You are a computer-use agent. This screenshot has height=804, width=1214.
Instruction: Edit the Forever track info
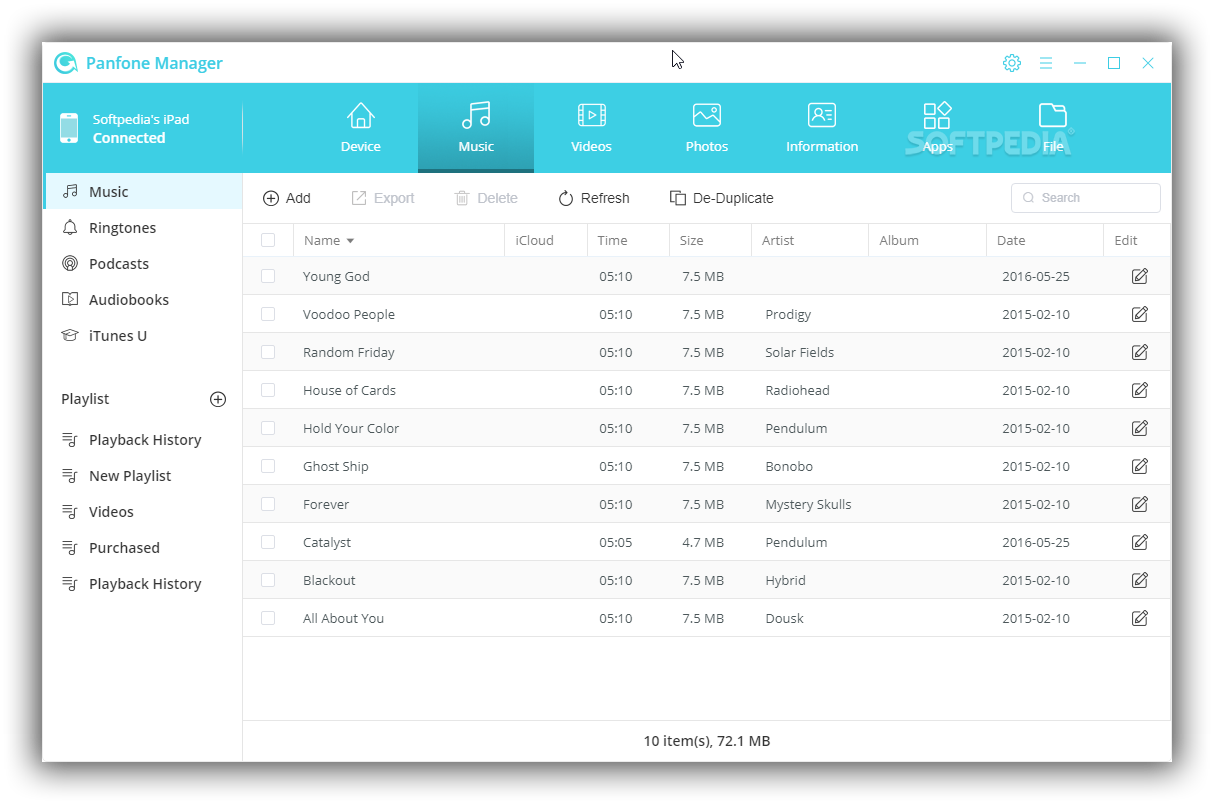tap(1139, 504)
